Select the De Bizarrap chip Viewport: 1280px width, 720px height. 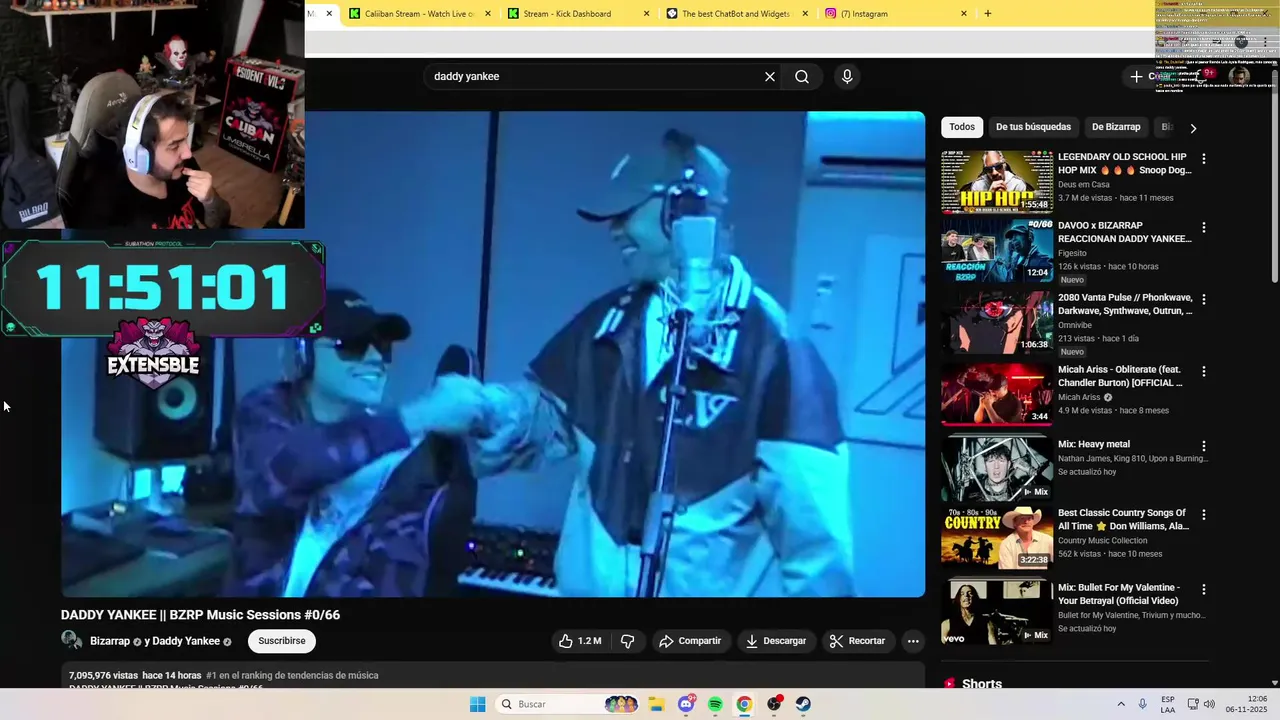(x=1116, y=127)
